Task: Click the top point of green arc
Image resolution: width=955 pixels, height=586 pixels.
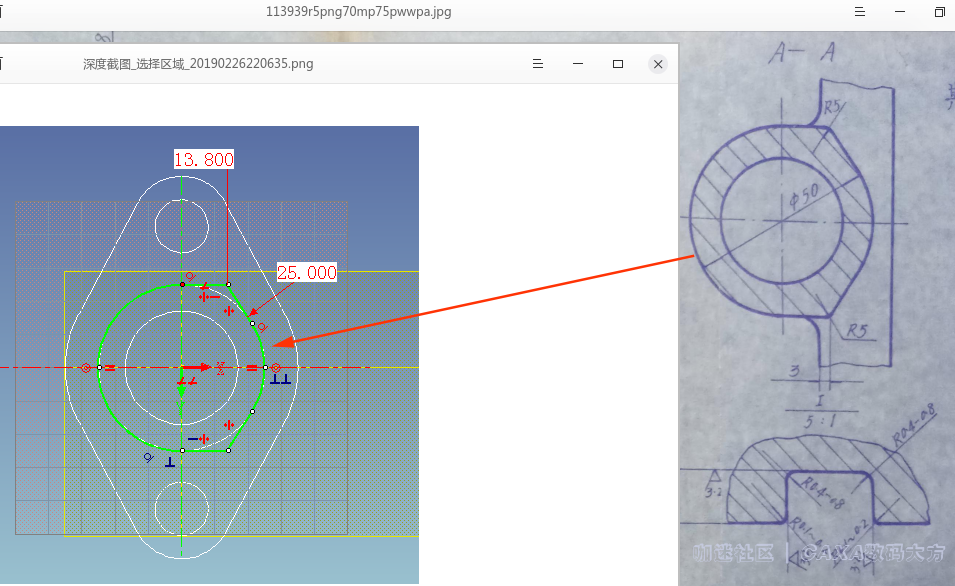Action: click(182, 284)
